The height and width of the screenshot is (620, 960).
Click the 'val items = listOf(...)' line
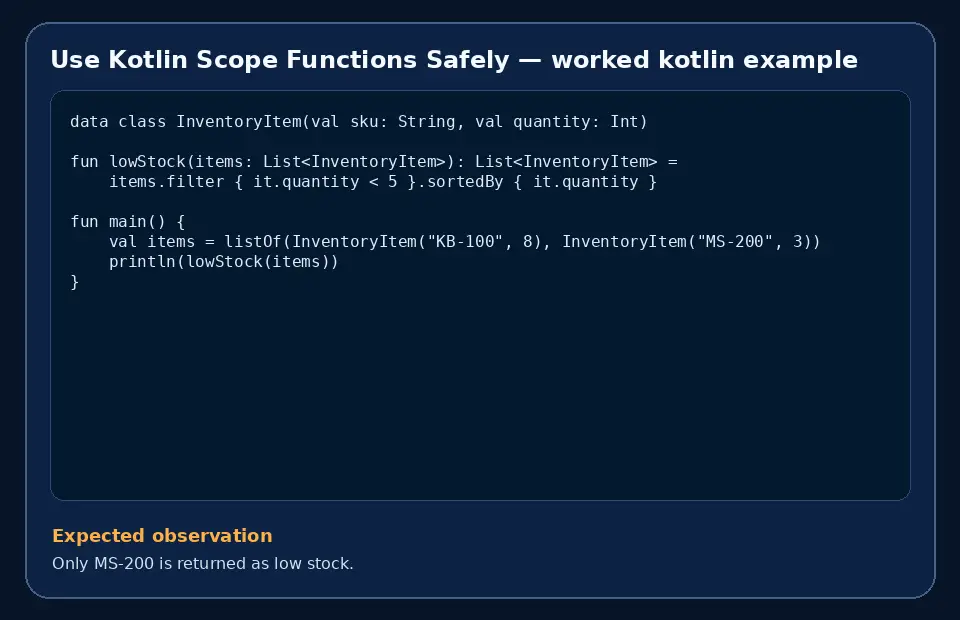click(465, 242)
